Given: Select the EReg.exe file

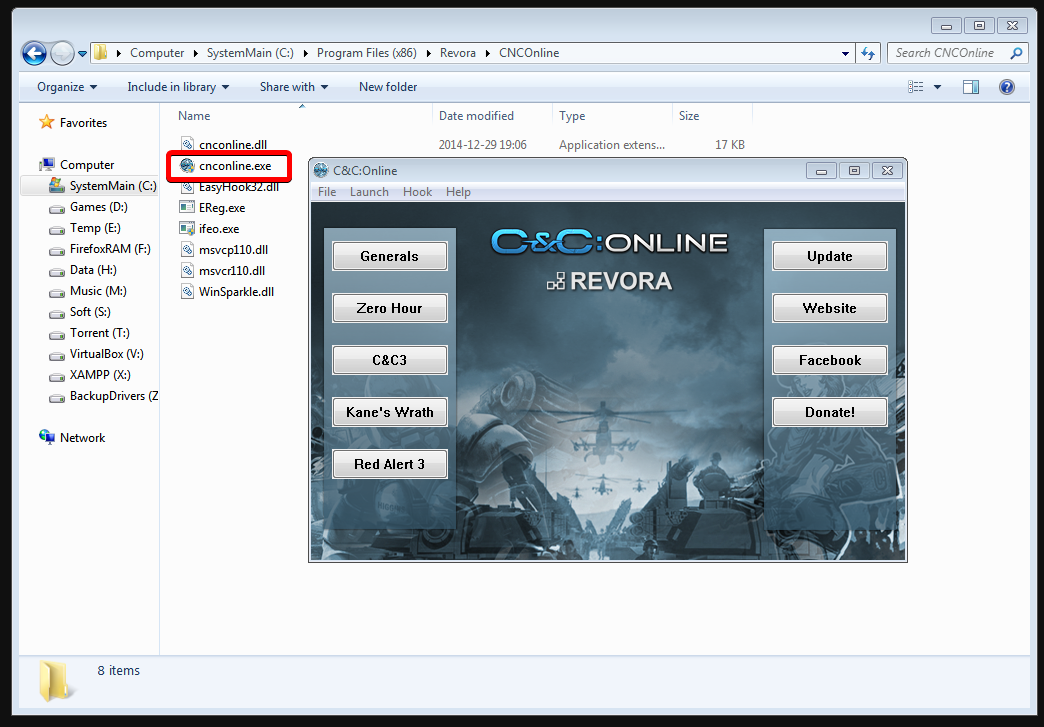Looking at the screenshot, I should (x=213, y=208).
